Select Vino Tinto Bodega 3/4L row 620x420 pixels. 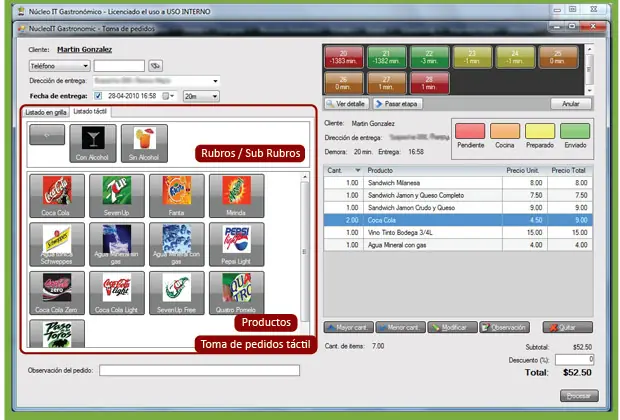[458, 233]
